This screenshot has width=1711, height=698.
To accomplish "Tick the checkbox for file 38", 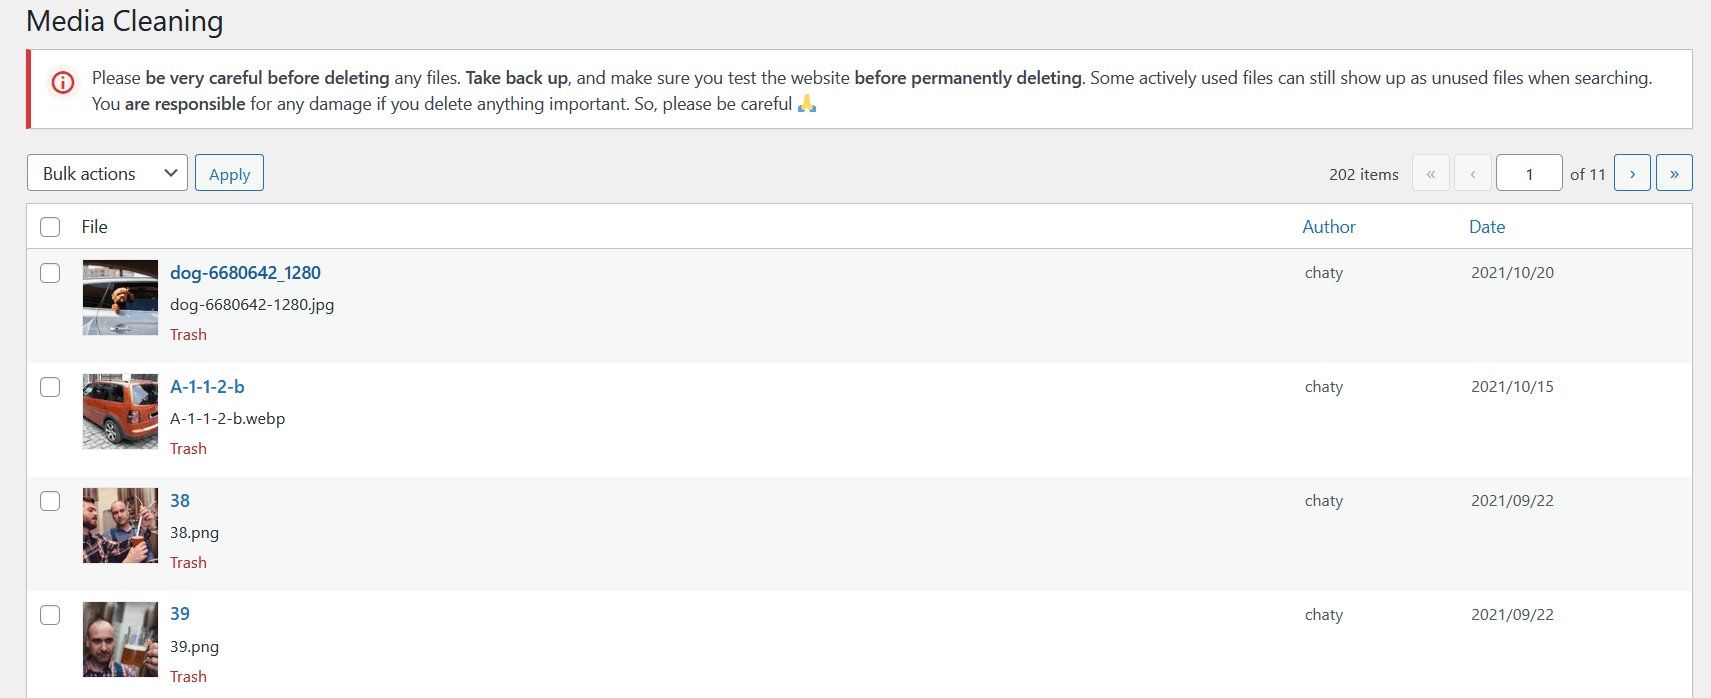I will (50, 501).
